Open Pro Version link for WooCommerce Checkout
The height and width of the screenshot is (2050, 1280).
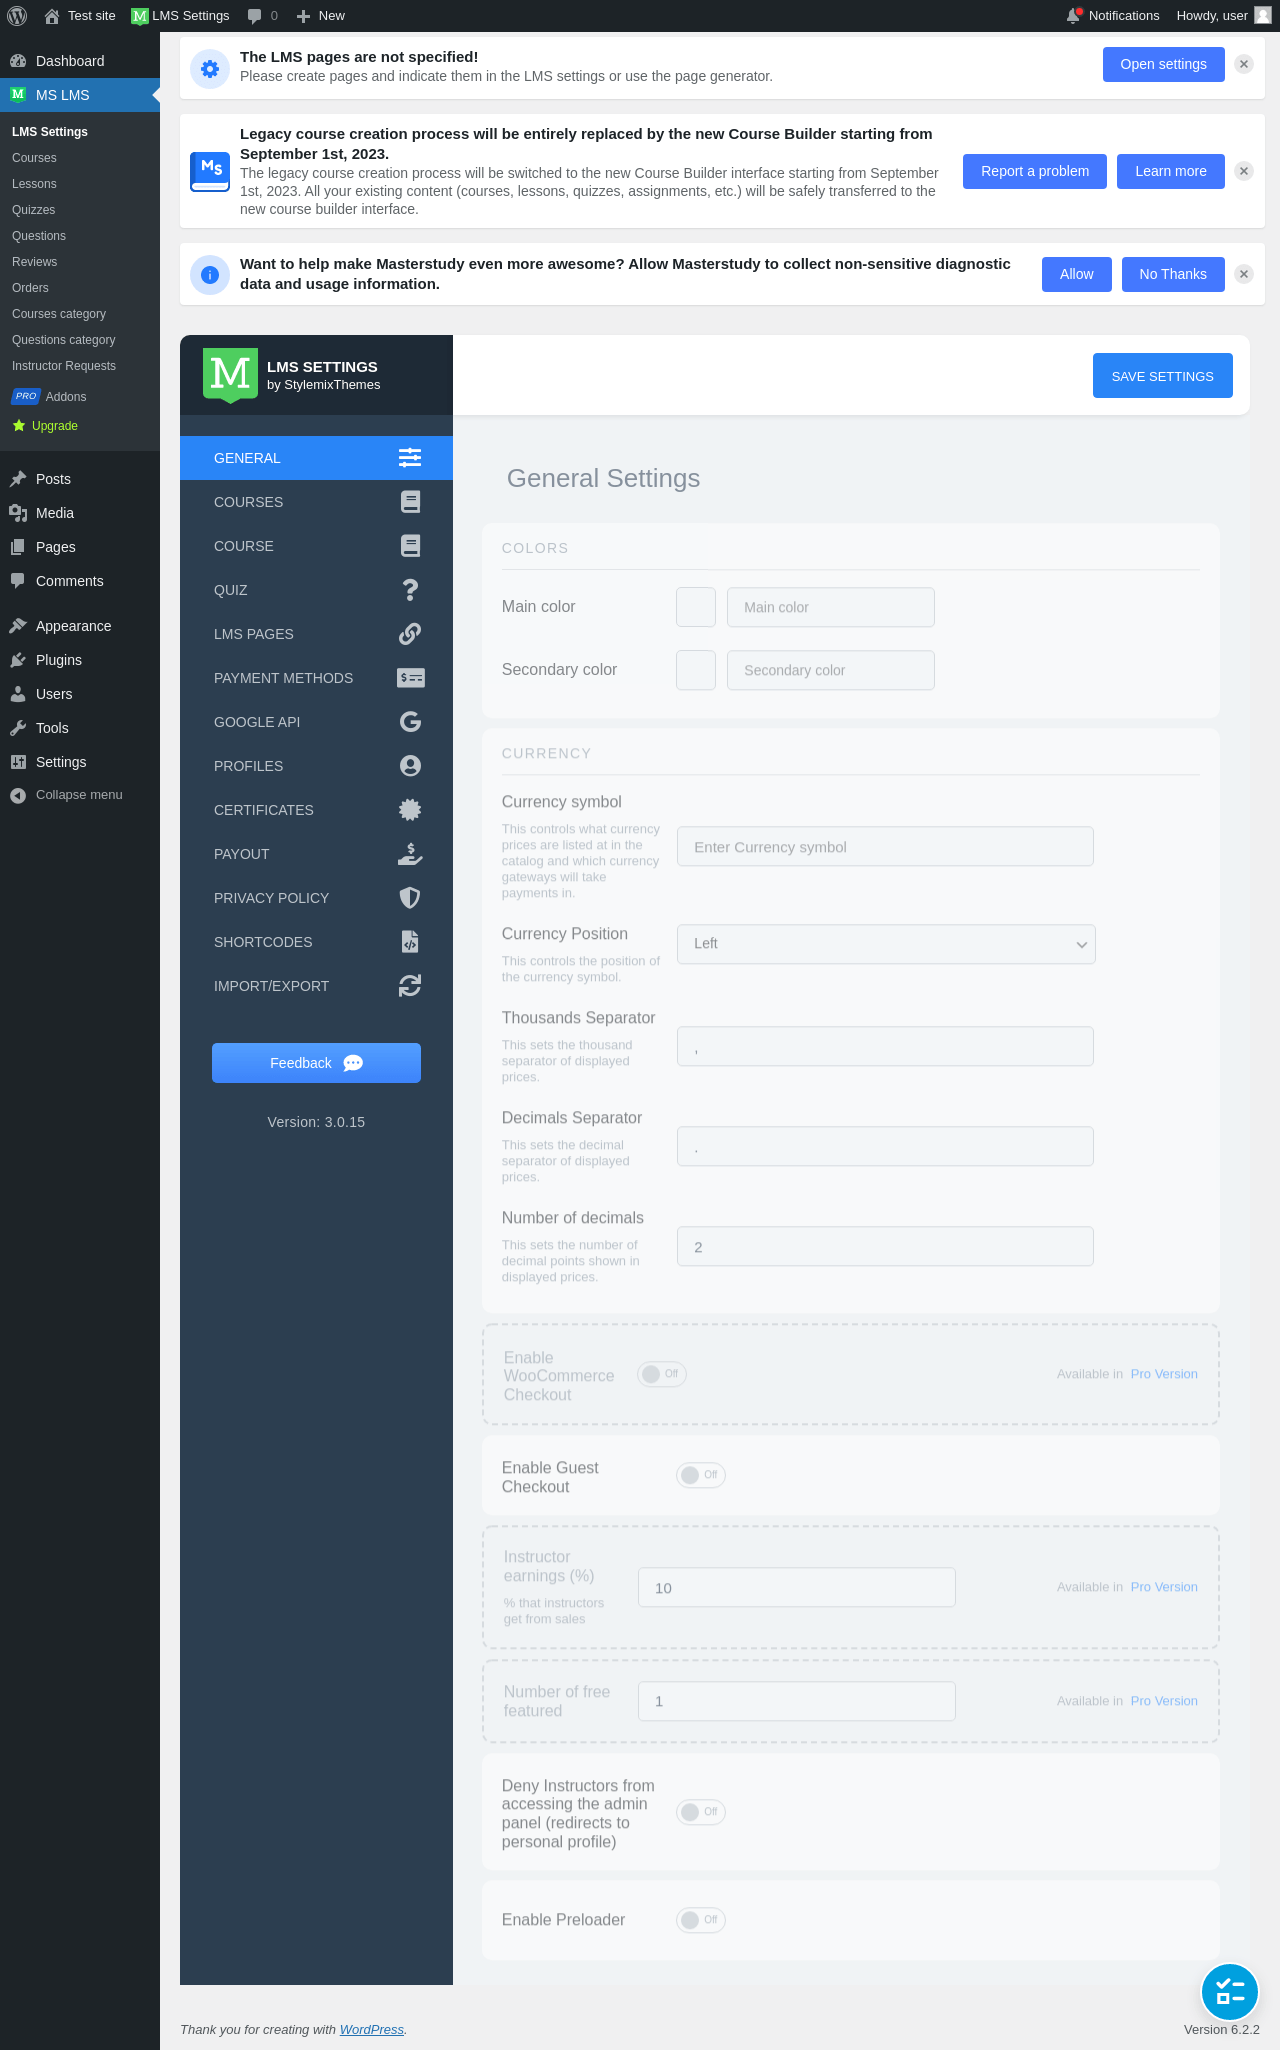pos(1164,1374)
